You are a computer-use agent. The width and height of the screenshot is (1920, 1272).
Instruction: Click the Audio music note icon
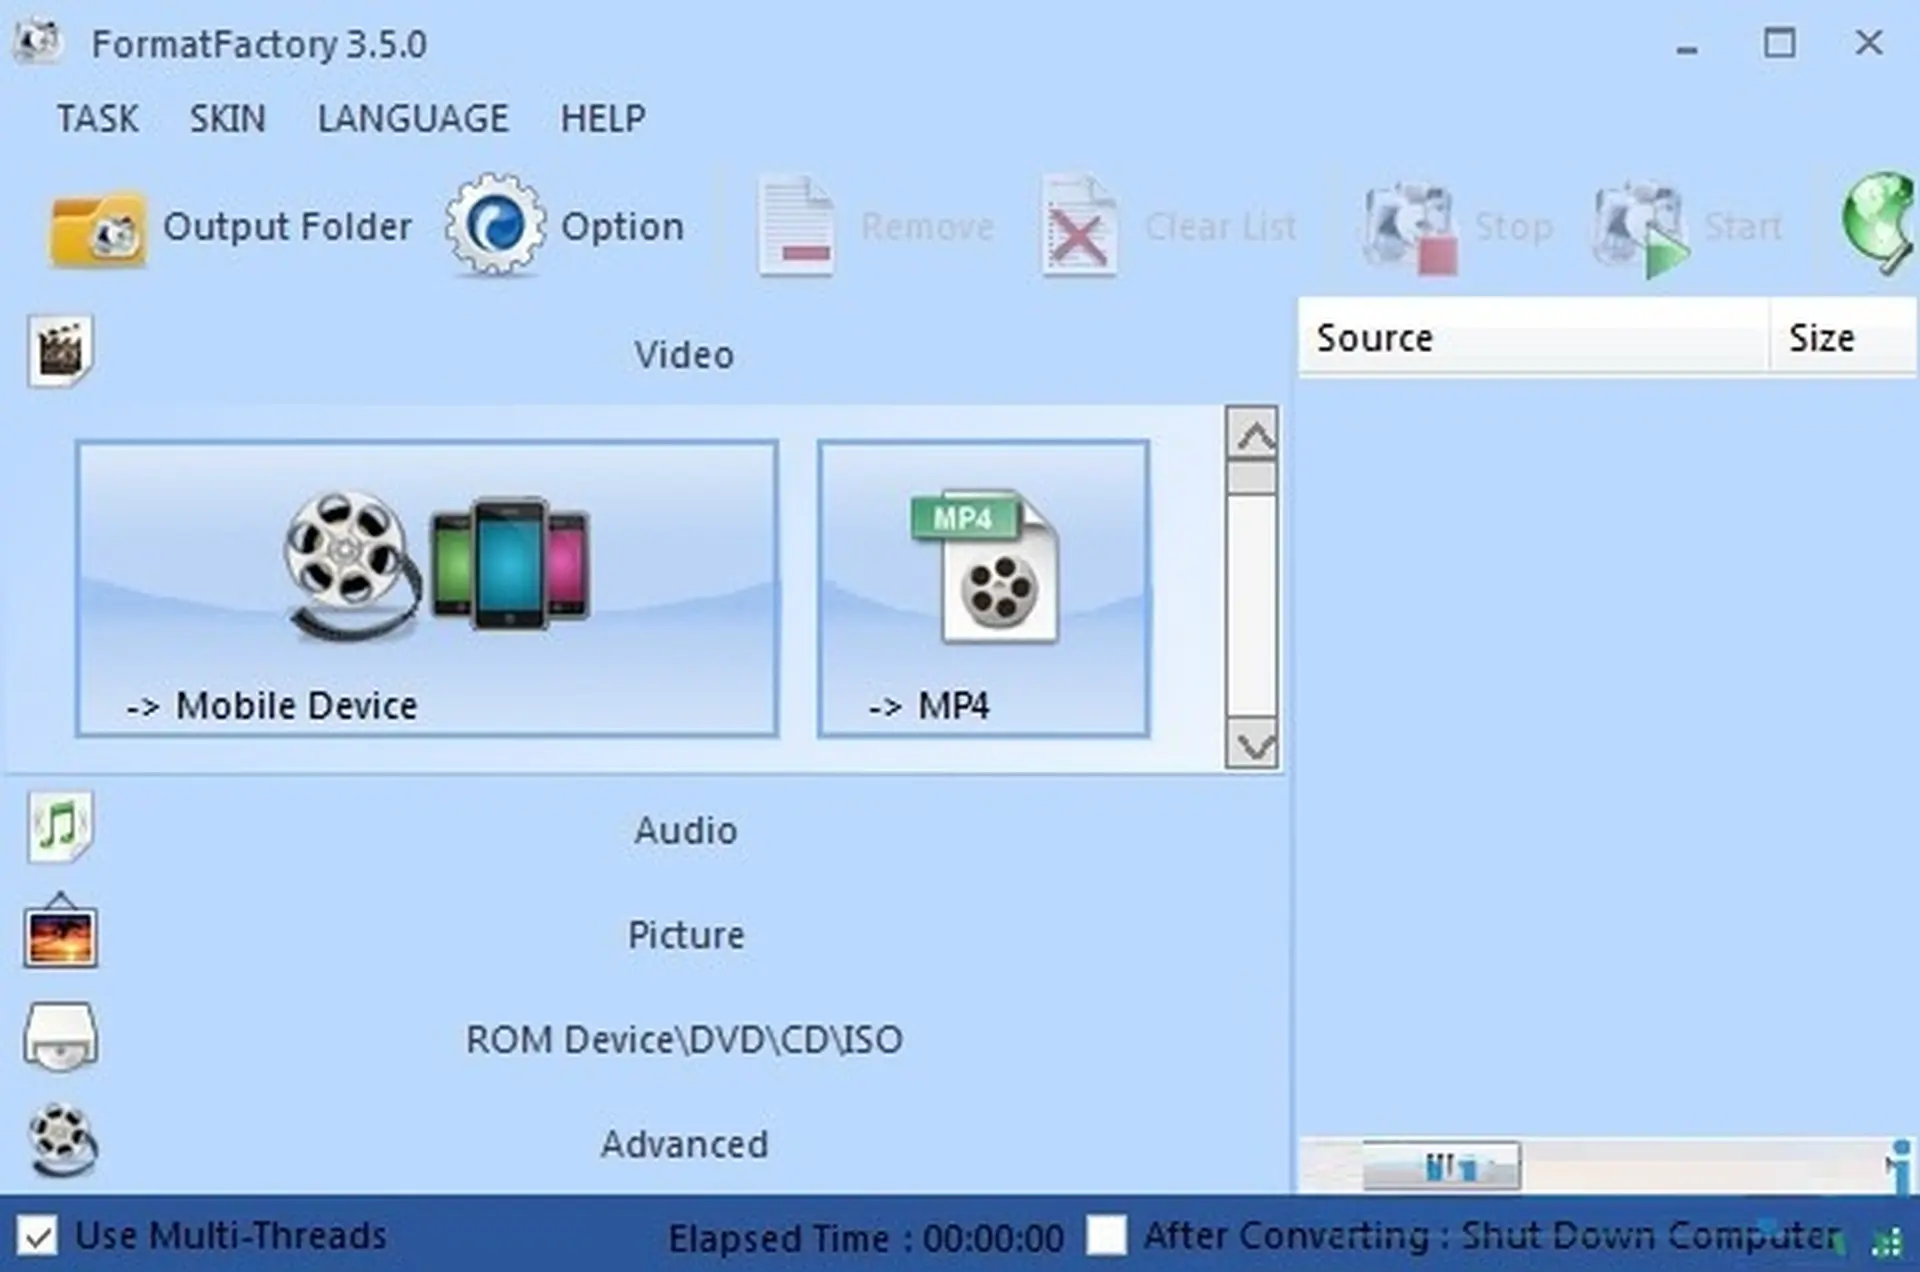pyautogui.click(x=60, y=827)
